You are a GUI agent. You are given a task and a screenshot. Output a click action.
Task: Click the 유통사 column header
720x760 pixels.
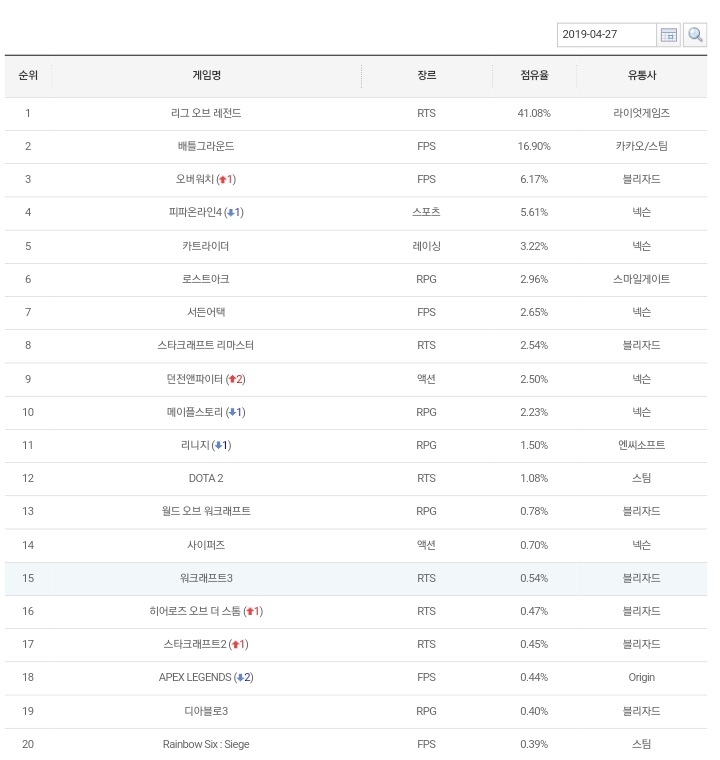[641, 76]
